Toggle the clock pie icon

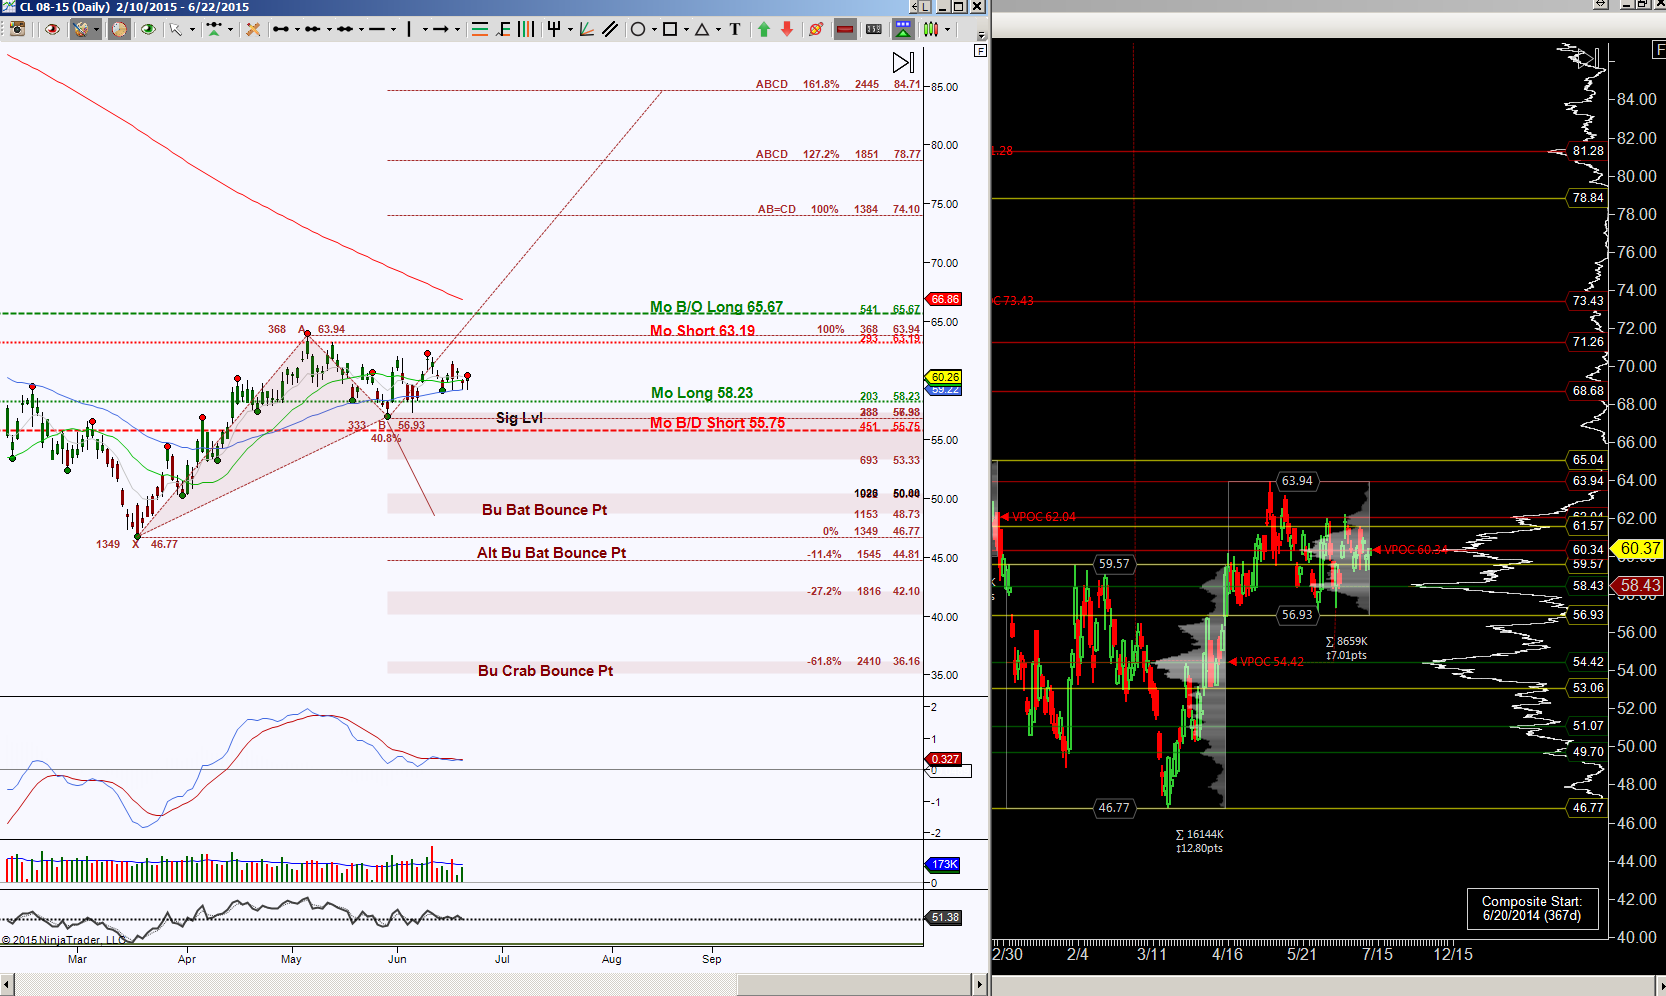119,29
